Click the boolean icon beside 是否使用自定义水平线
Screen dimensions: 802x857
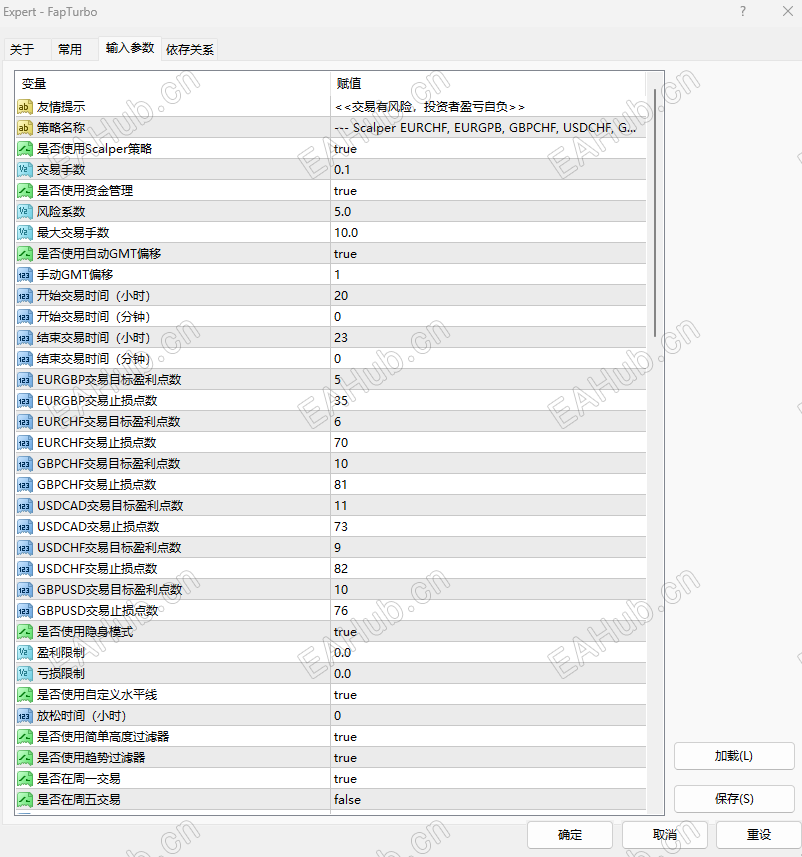25,695
